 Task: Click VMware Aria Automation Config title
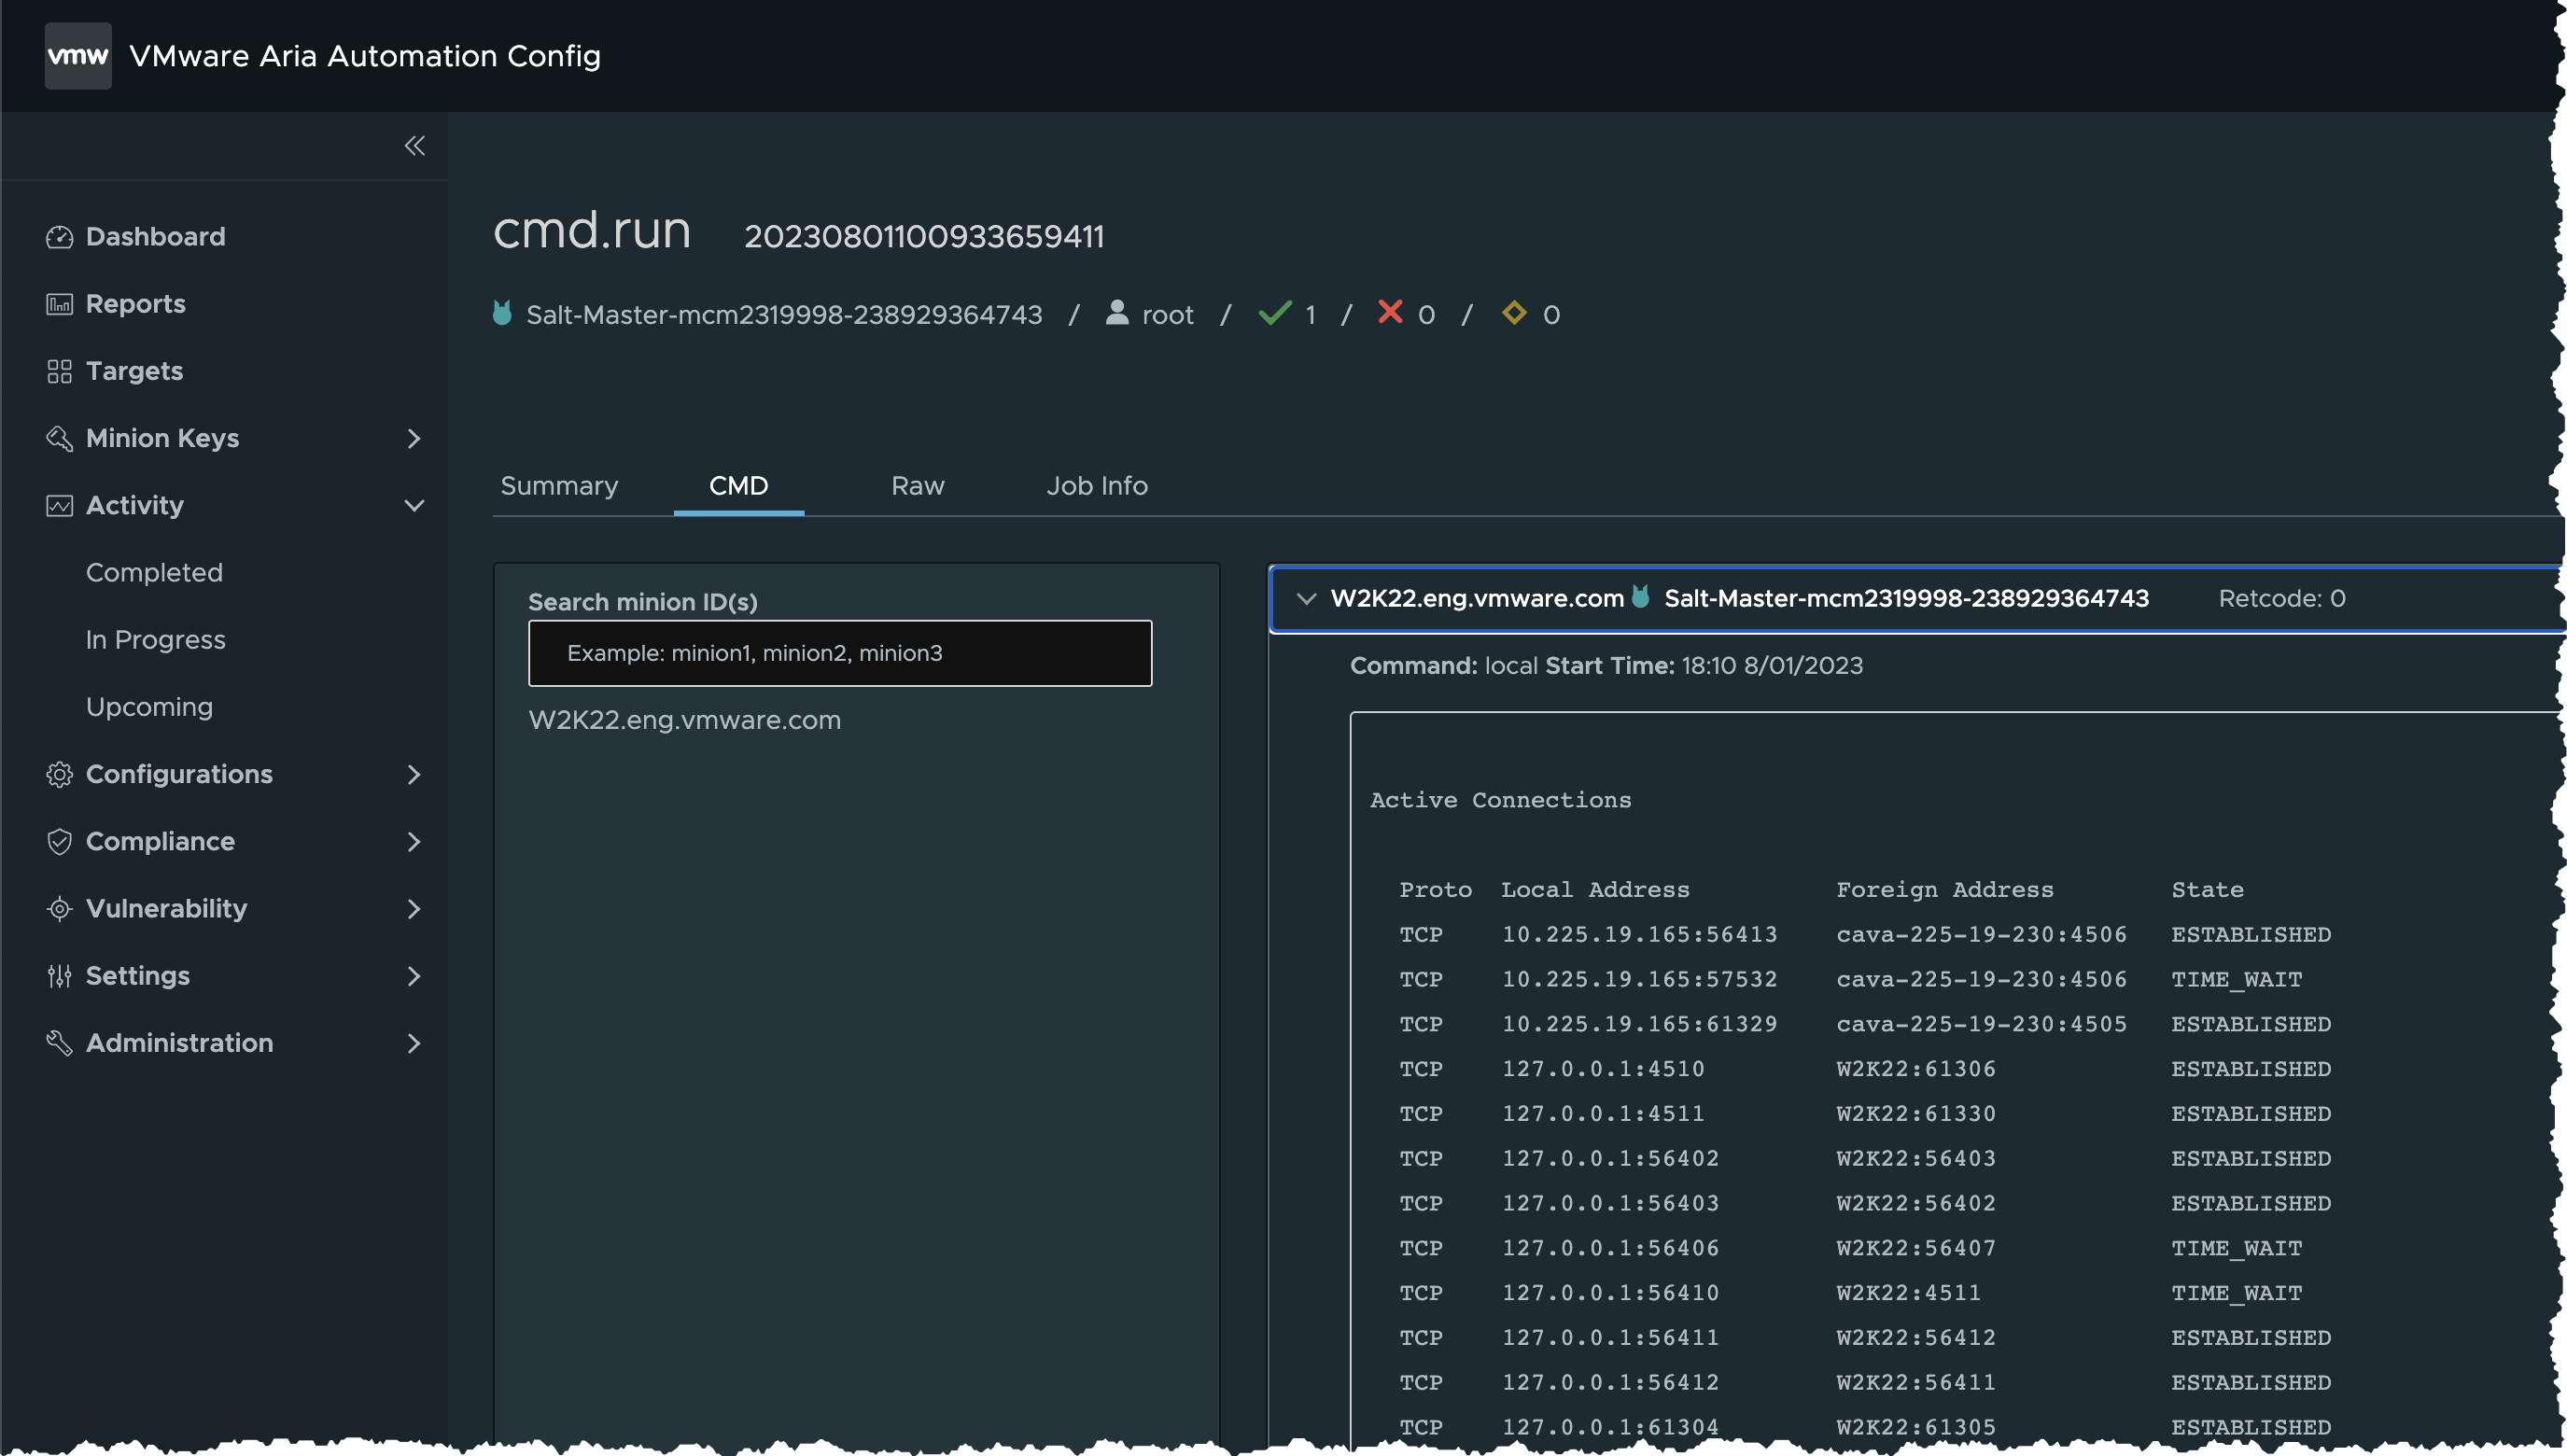click(x=365, y=56)
